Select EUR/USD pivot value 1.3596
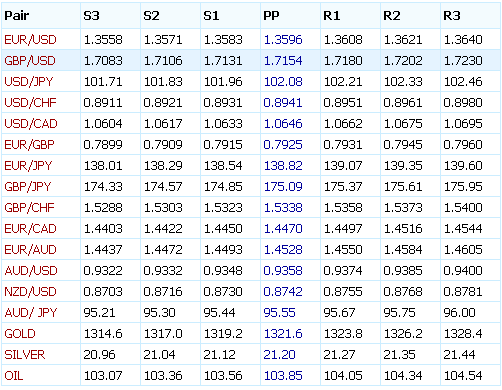502x390 pixels. click(283, 40)
